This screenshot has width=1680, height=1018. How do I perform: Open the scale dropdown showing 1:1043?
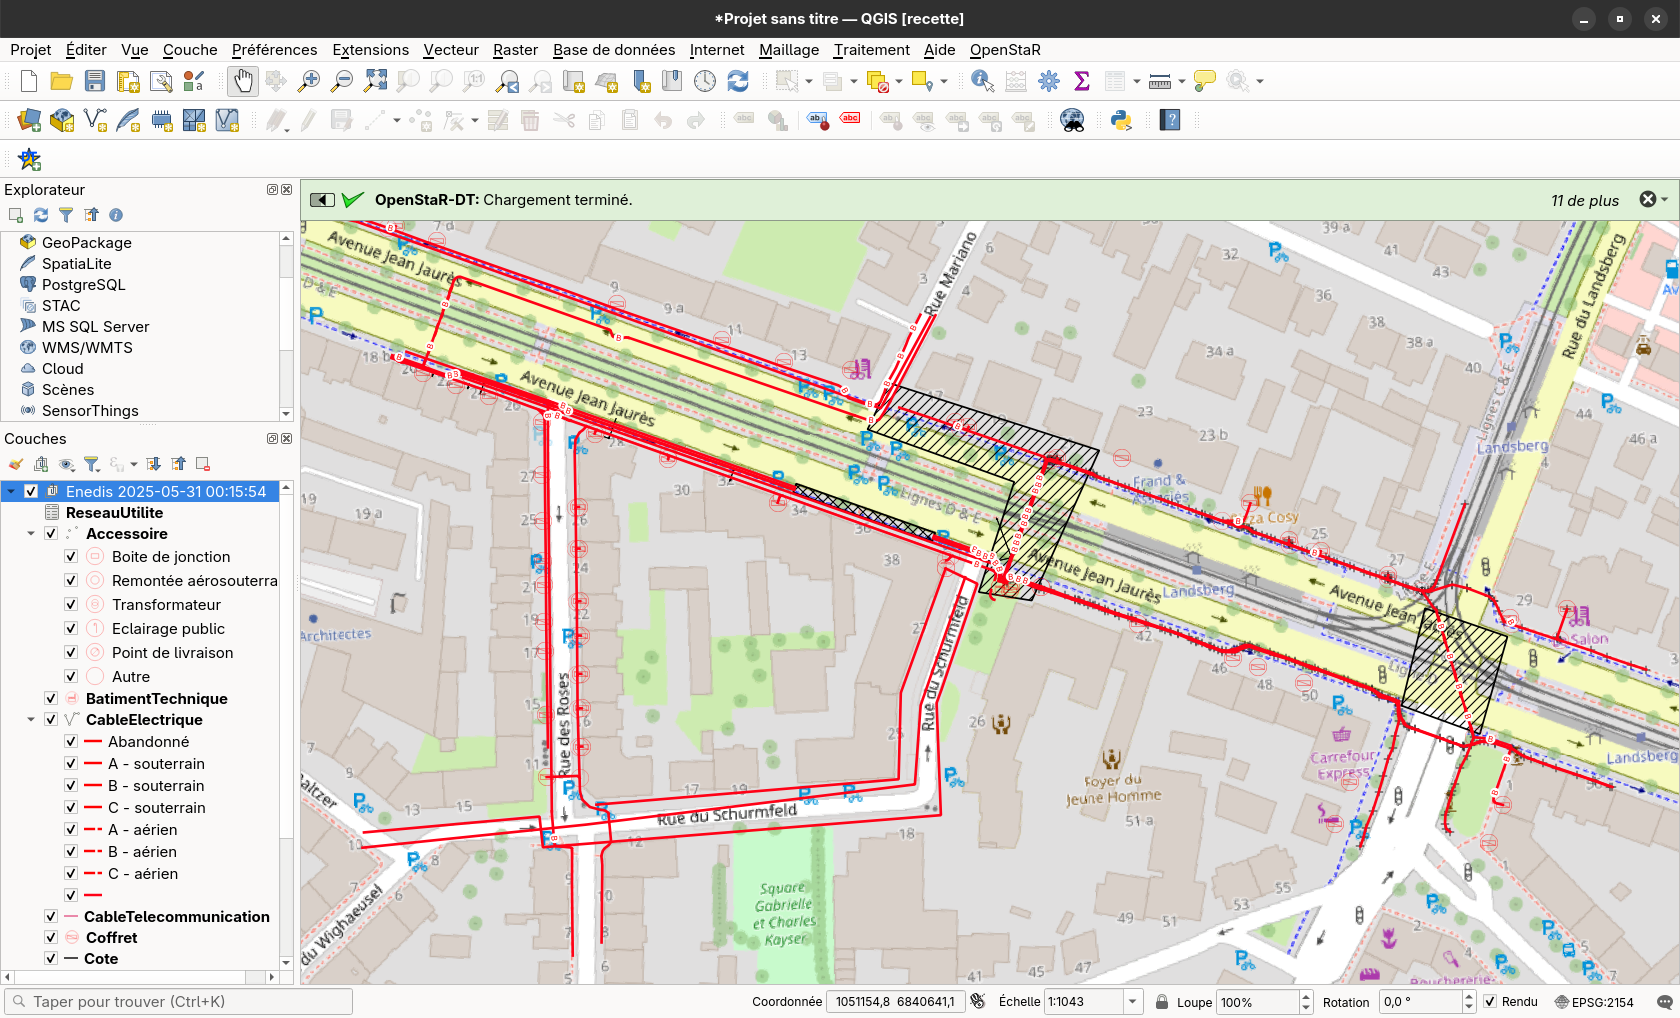pyautogui.click(x=1133, y=1001)
